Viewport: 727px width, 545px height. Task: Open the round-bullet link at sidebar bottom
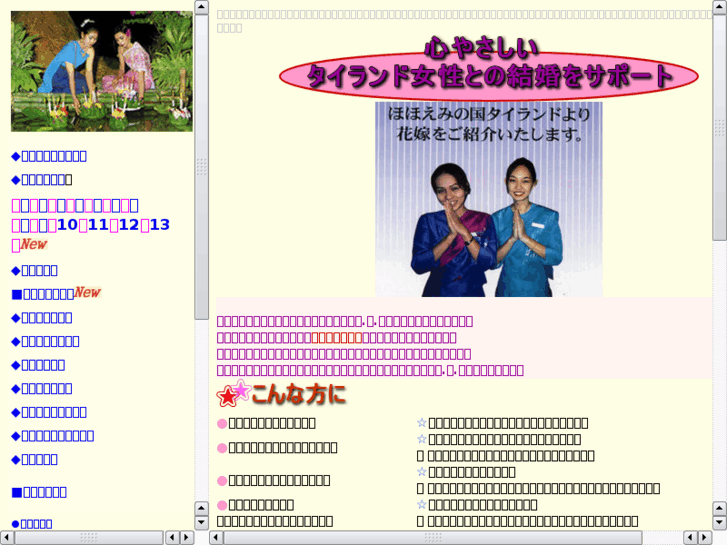32,524
